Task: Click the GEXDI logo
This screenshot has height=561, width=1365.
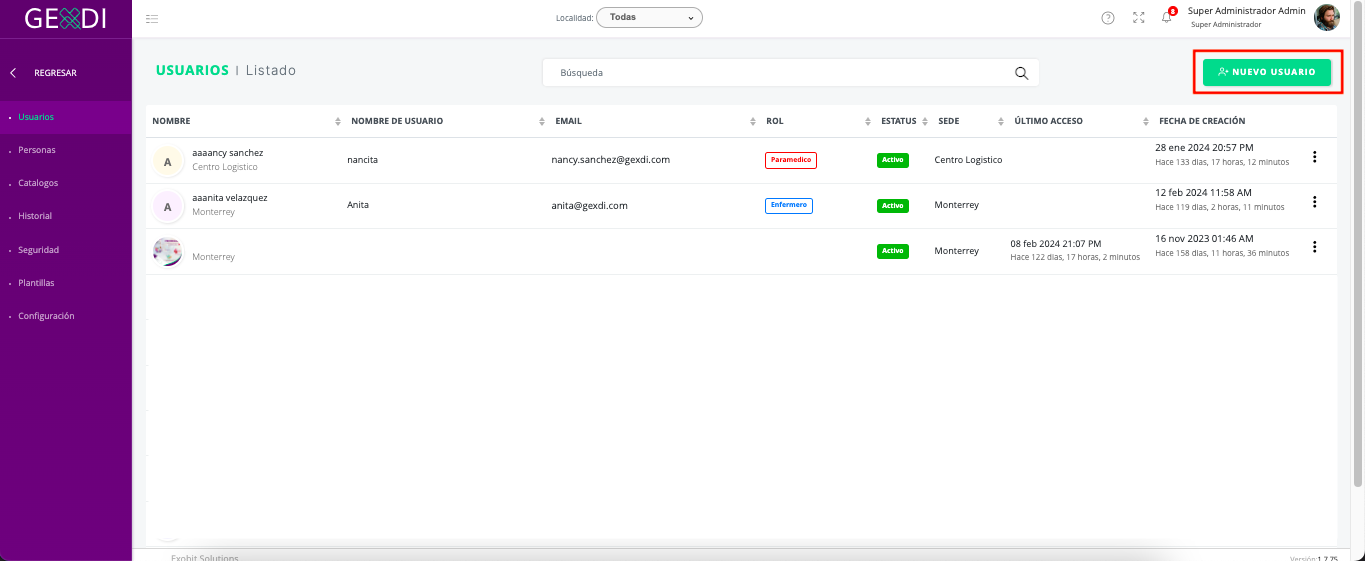Action: point(66,18)
